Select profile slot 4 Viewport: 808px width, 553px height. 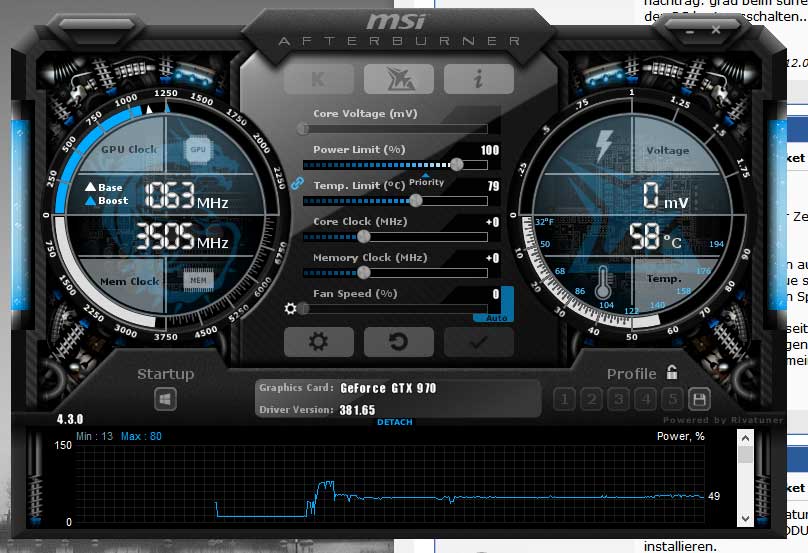click(x=645, y=399)
